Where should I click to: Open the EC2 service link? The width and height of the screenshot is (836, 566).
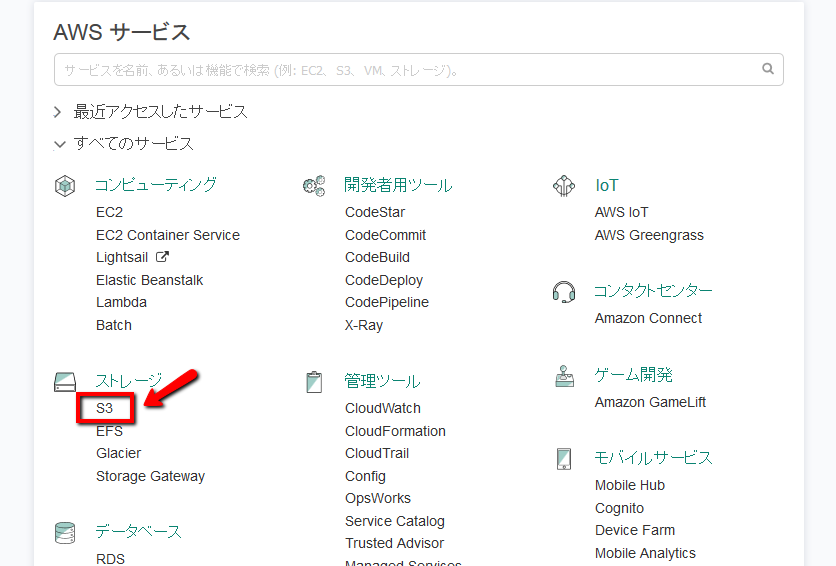coord(110,212)
